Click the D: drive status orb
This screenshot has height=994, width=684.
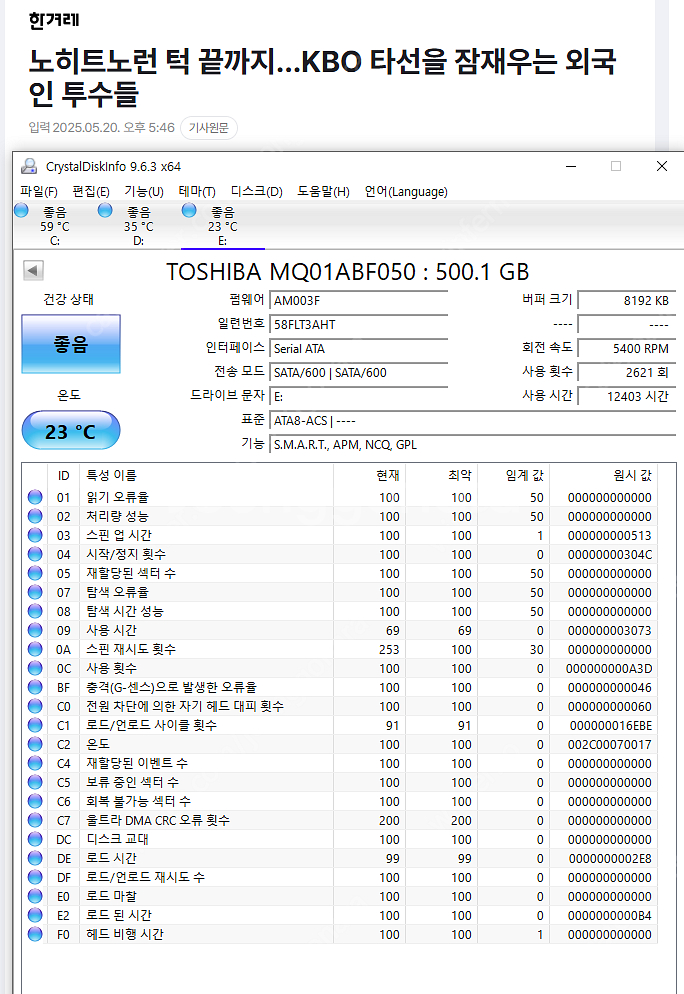pyautogui.click(x=105, y=211)
